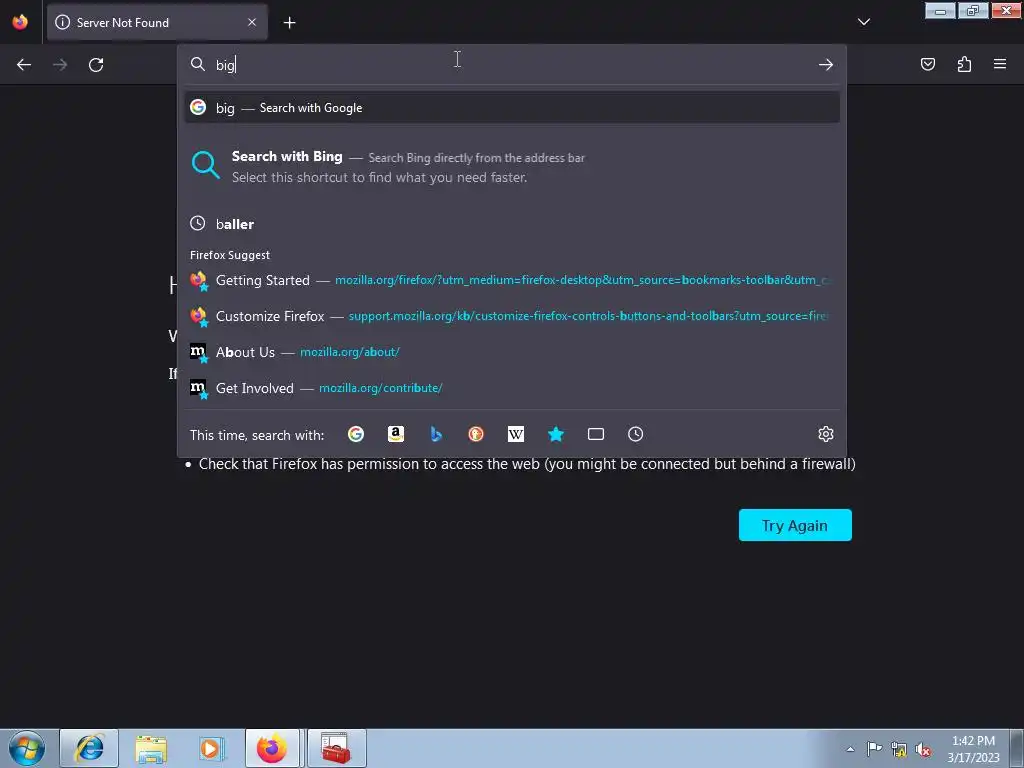Search bookmarks with the star icon
Screen dimensions: 1024x768
point(556,434)
